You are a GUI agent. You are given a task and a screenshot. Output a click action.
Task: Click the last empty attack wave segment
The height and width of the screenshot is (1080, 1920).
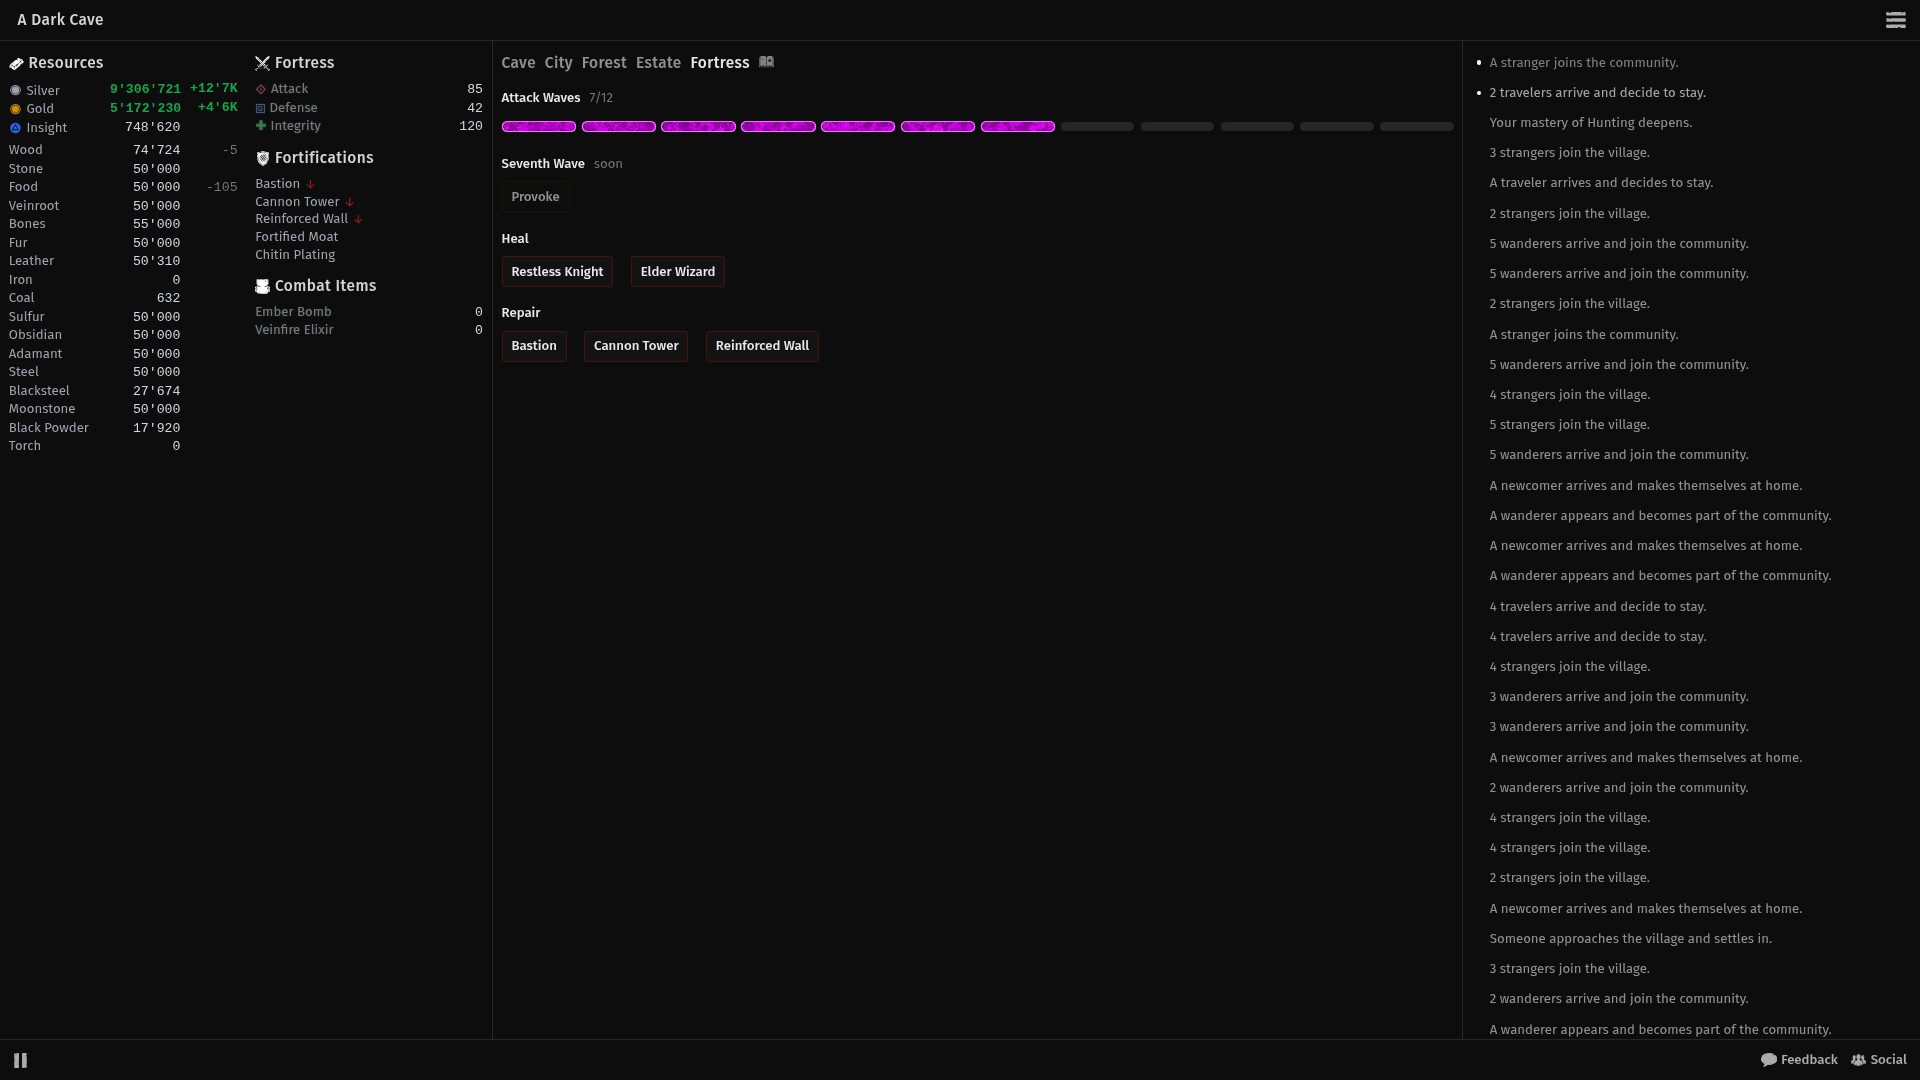click(x=1417, y=127)
